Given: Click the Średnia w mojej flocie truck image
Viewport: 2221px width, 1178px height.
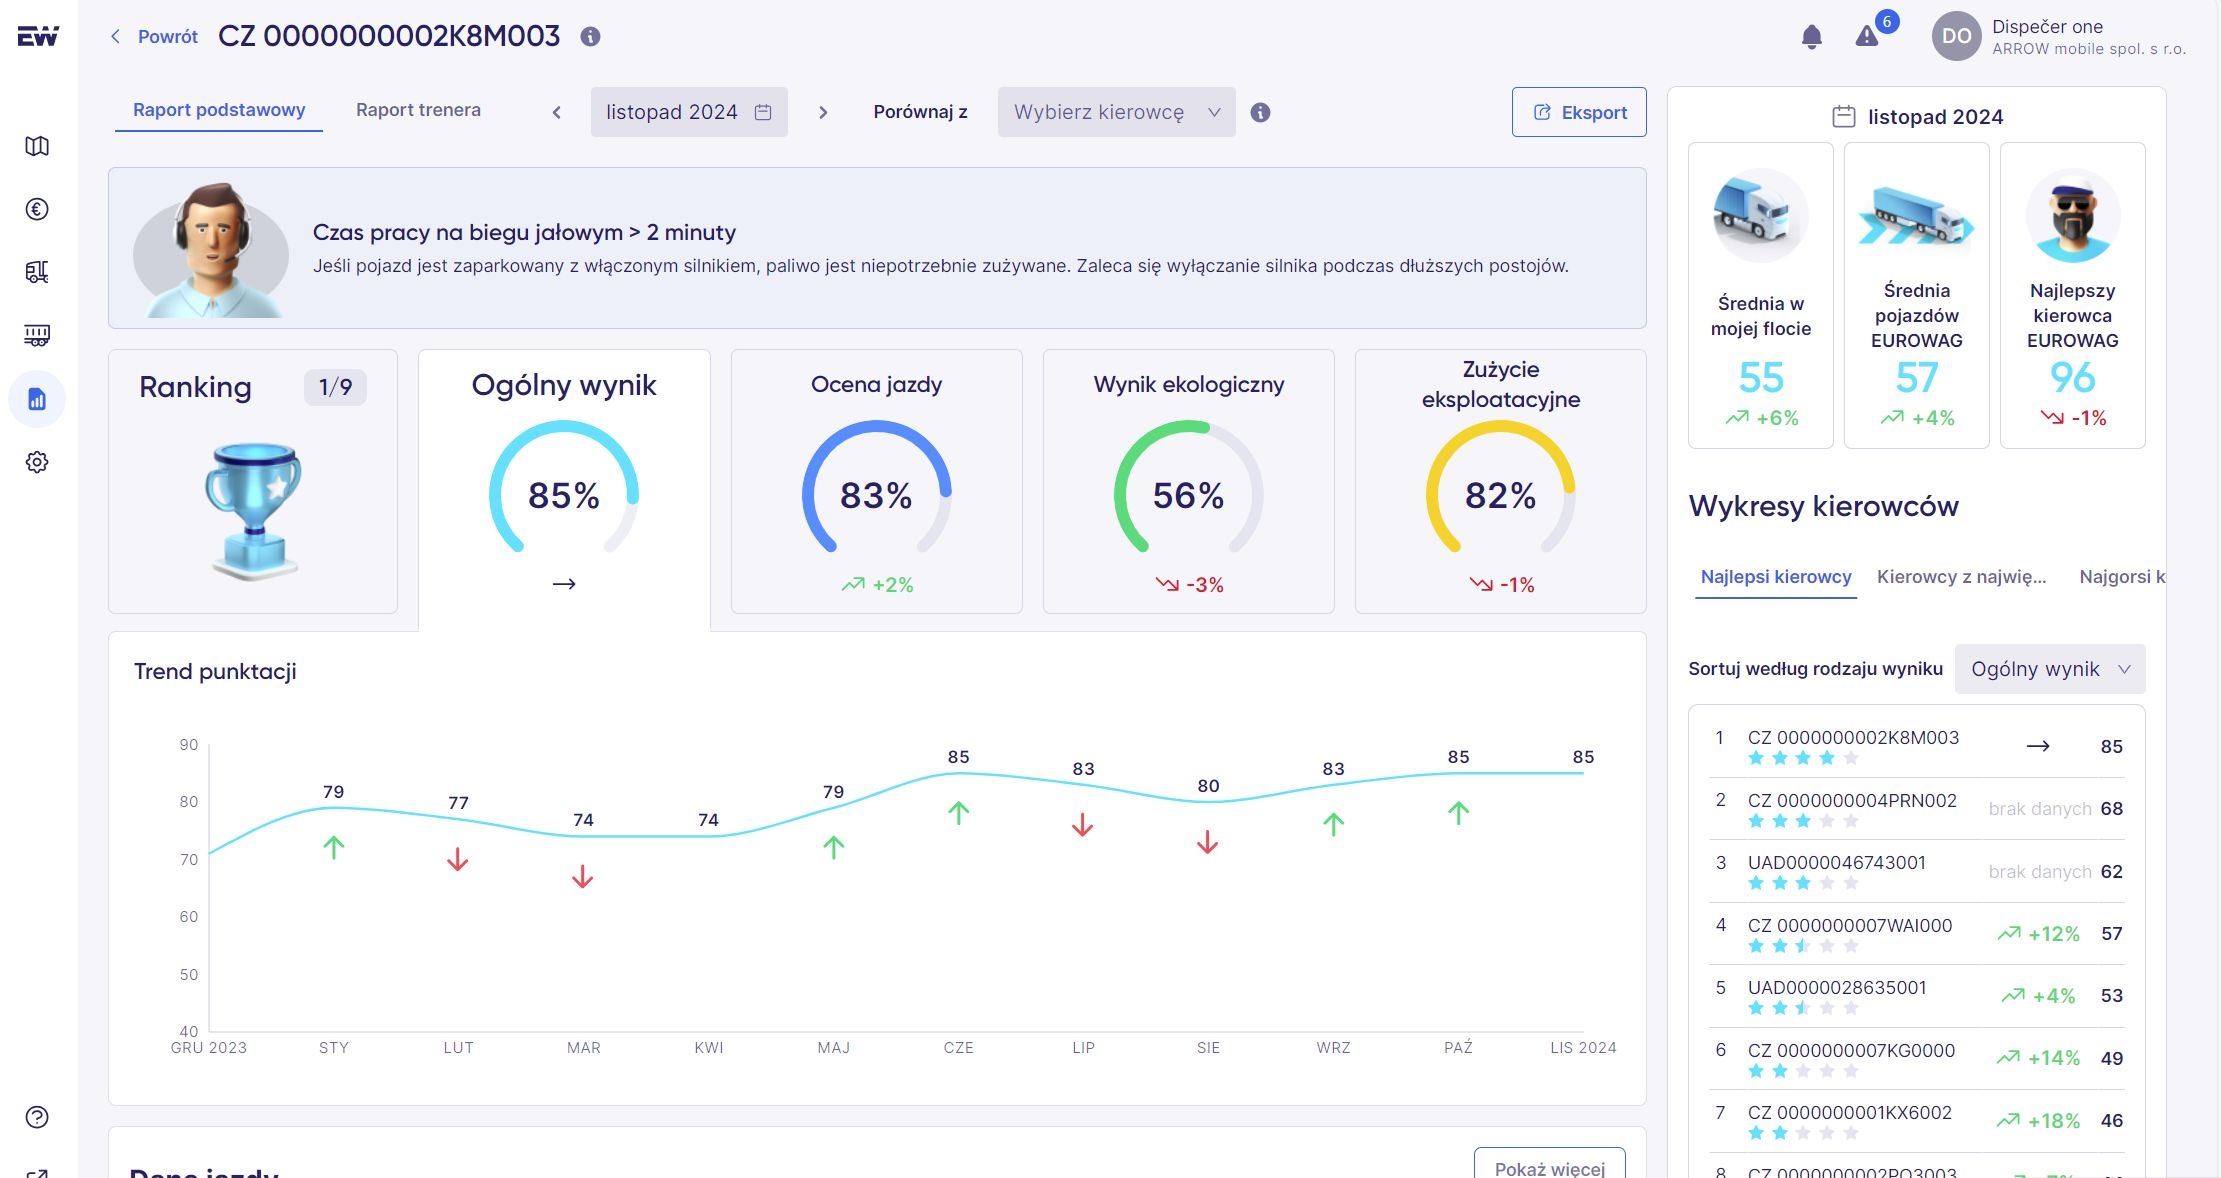Looking at the screenshot, I should point(1760,216).
